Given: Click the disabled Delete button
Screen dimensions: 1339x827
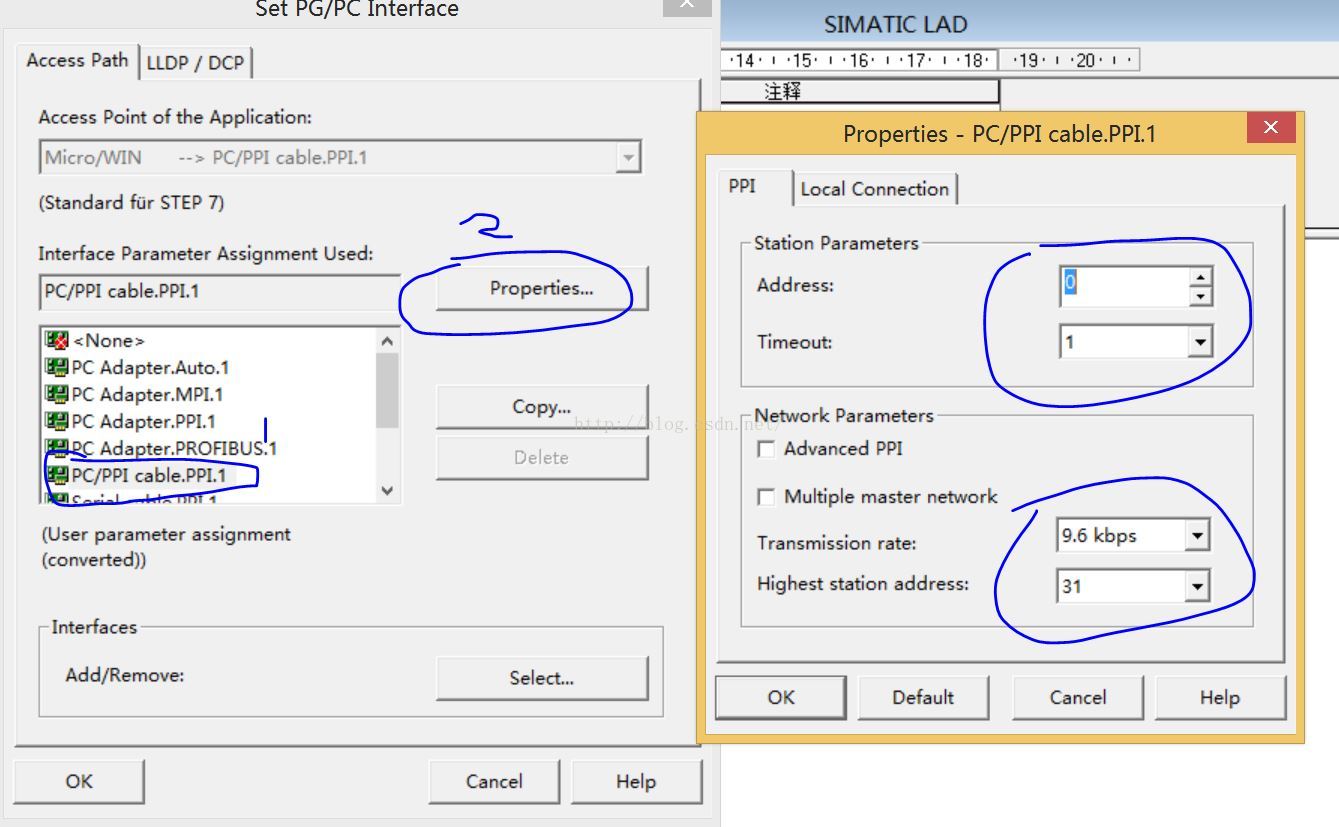Looking at the screenshot, I should (541, 457).
